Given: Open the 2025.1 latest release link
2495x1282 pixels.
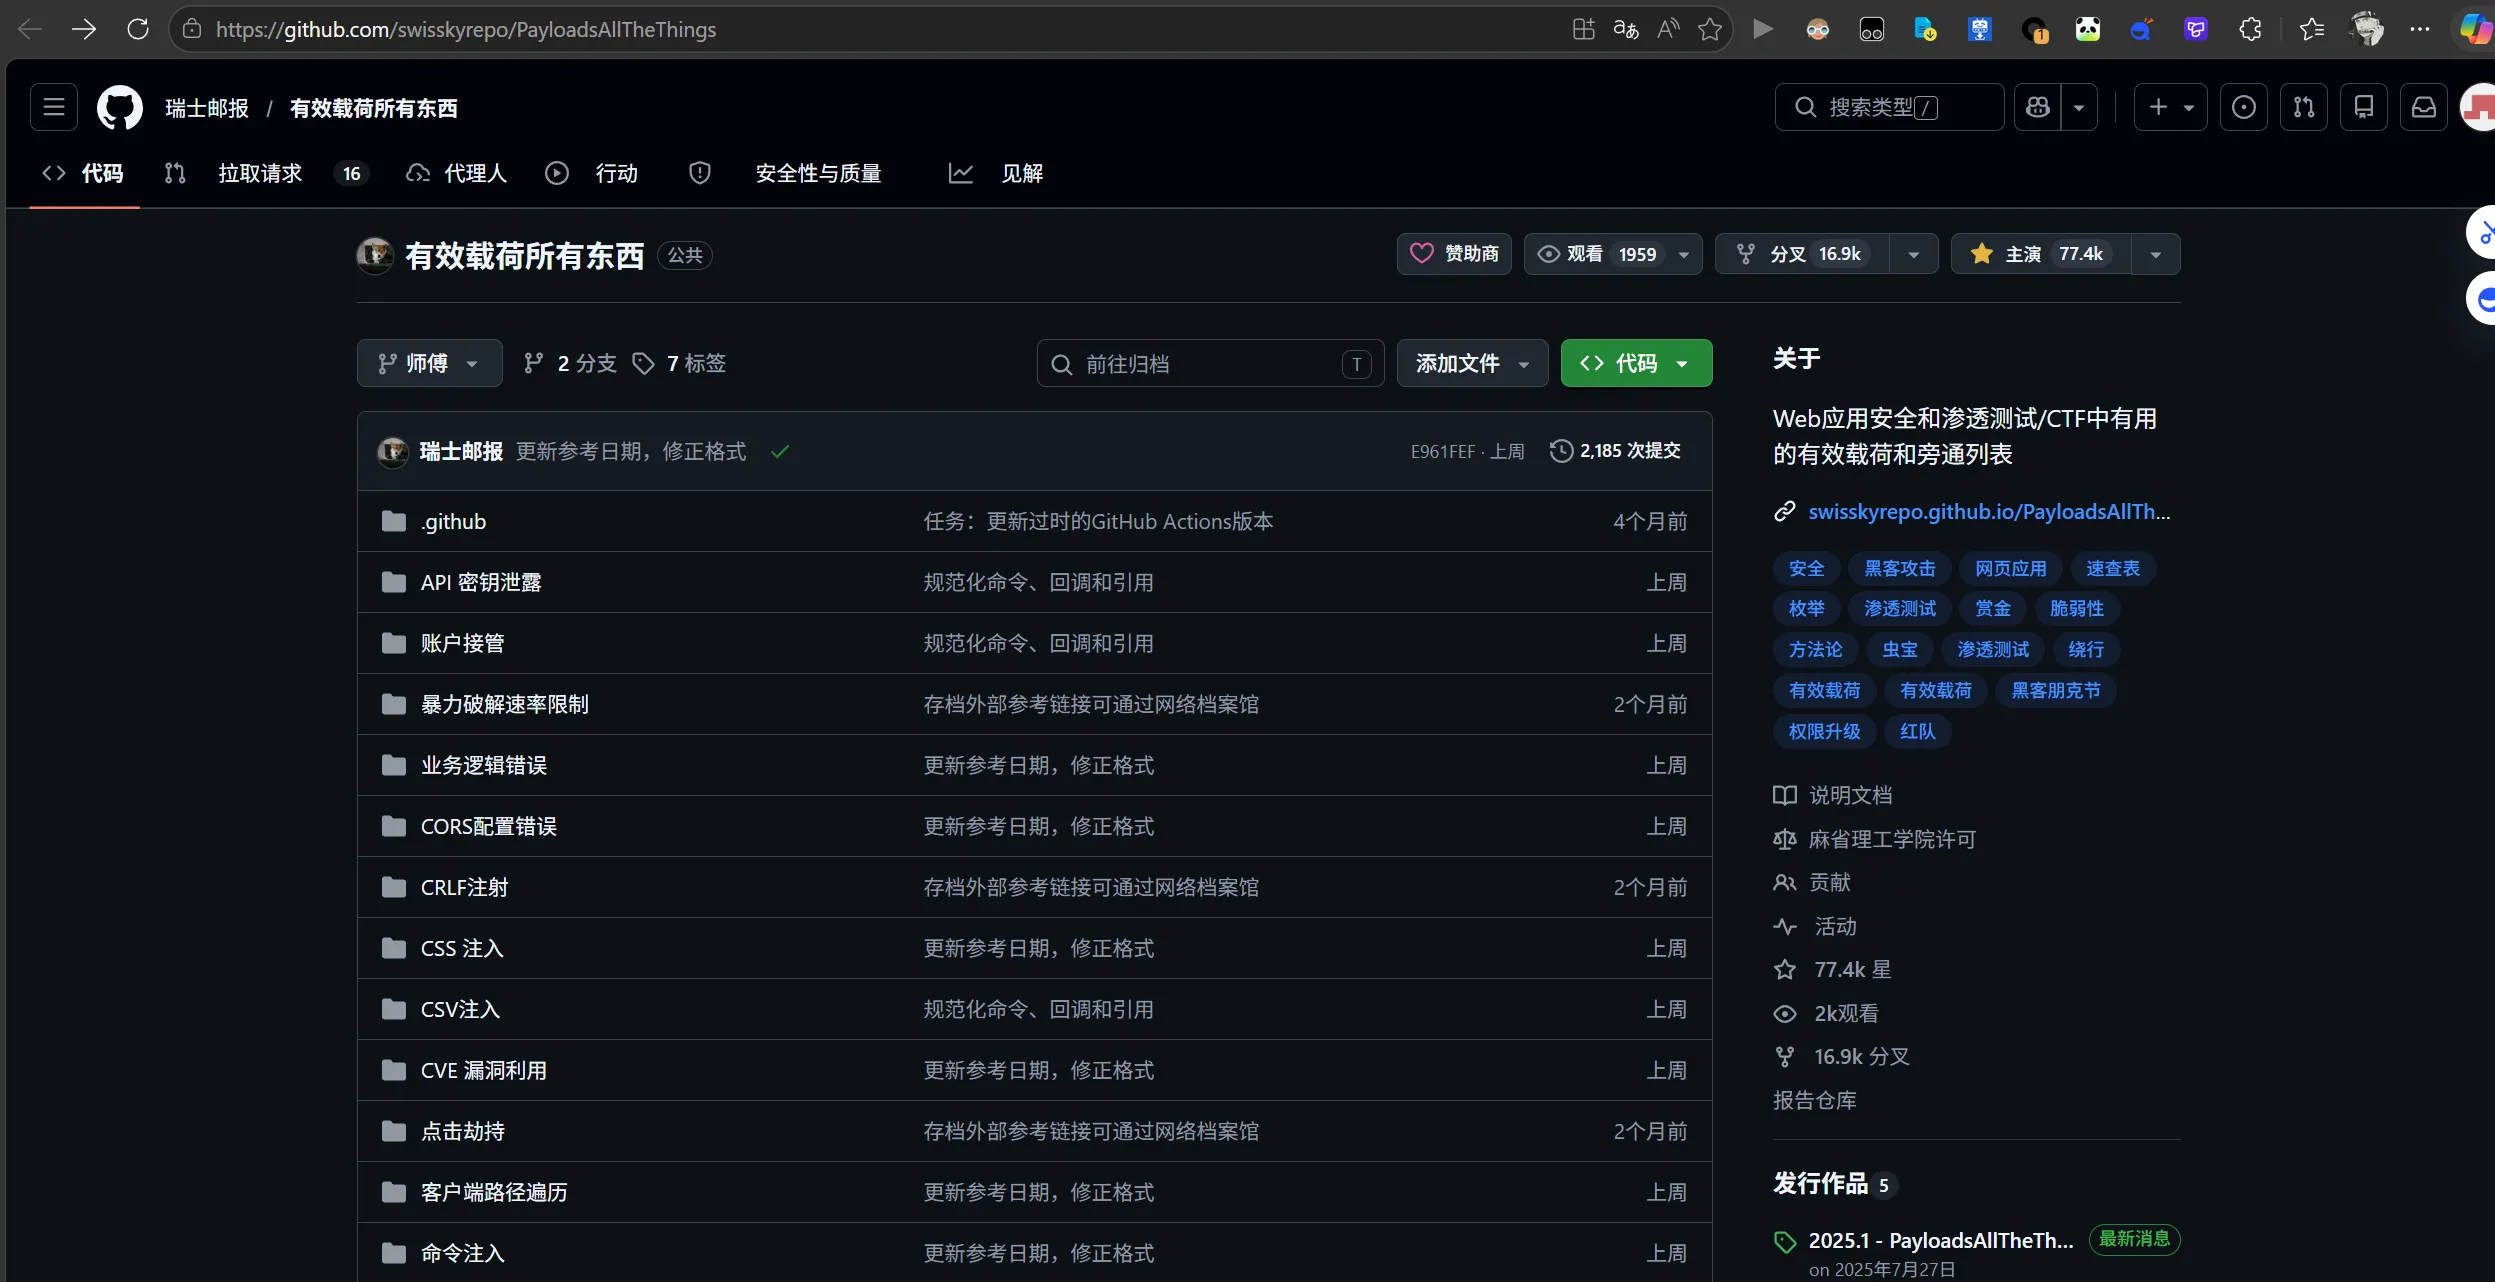Looking at the screenshot, I should (1941, 1240).
